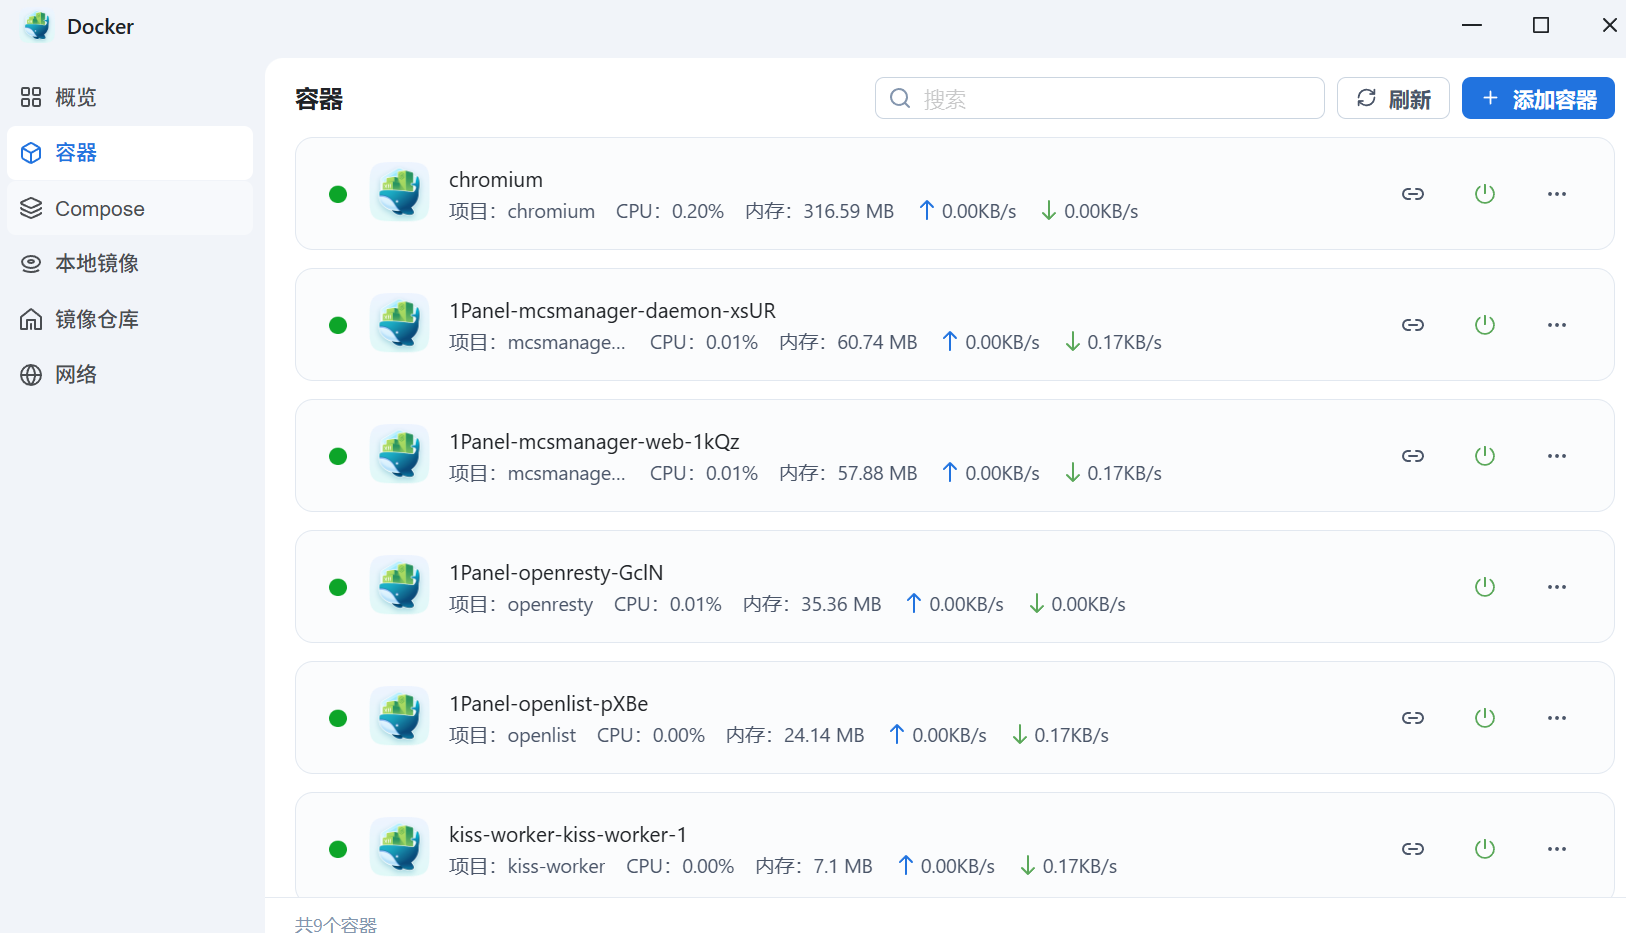Open link for chromium container
Viewport: 1626px width, 933px height.
tap(1412, 194)
